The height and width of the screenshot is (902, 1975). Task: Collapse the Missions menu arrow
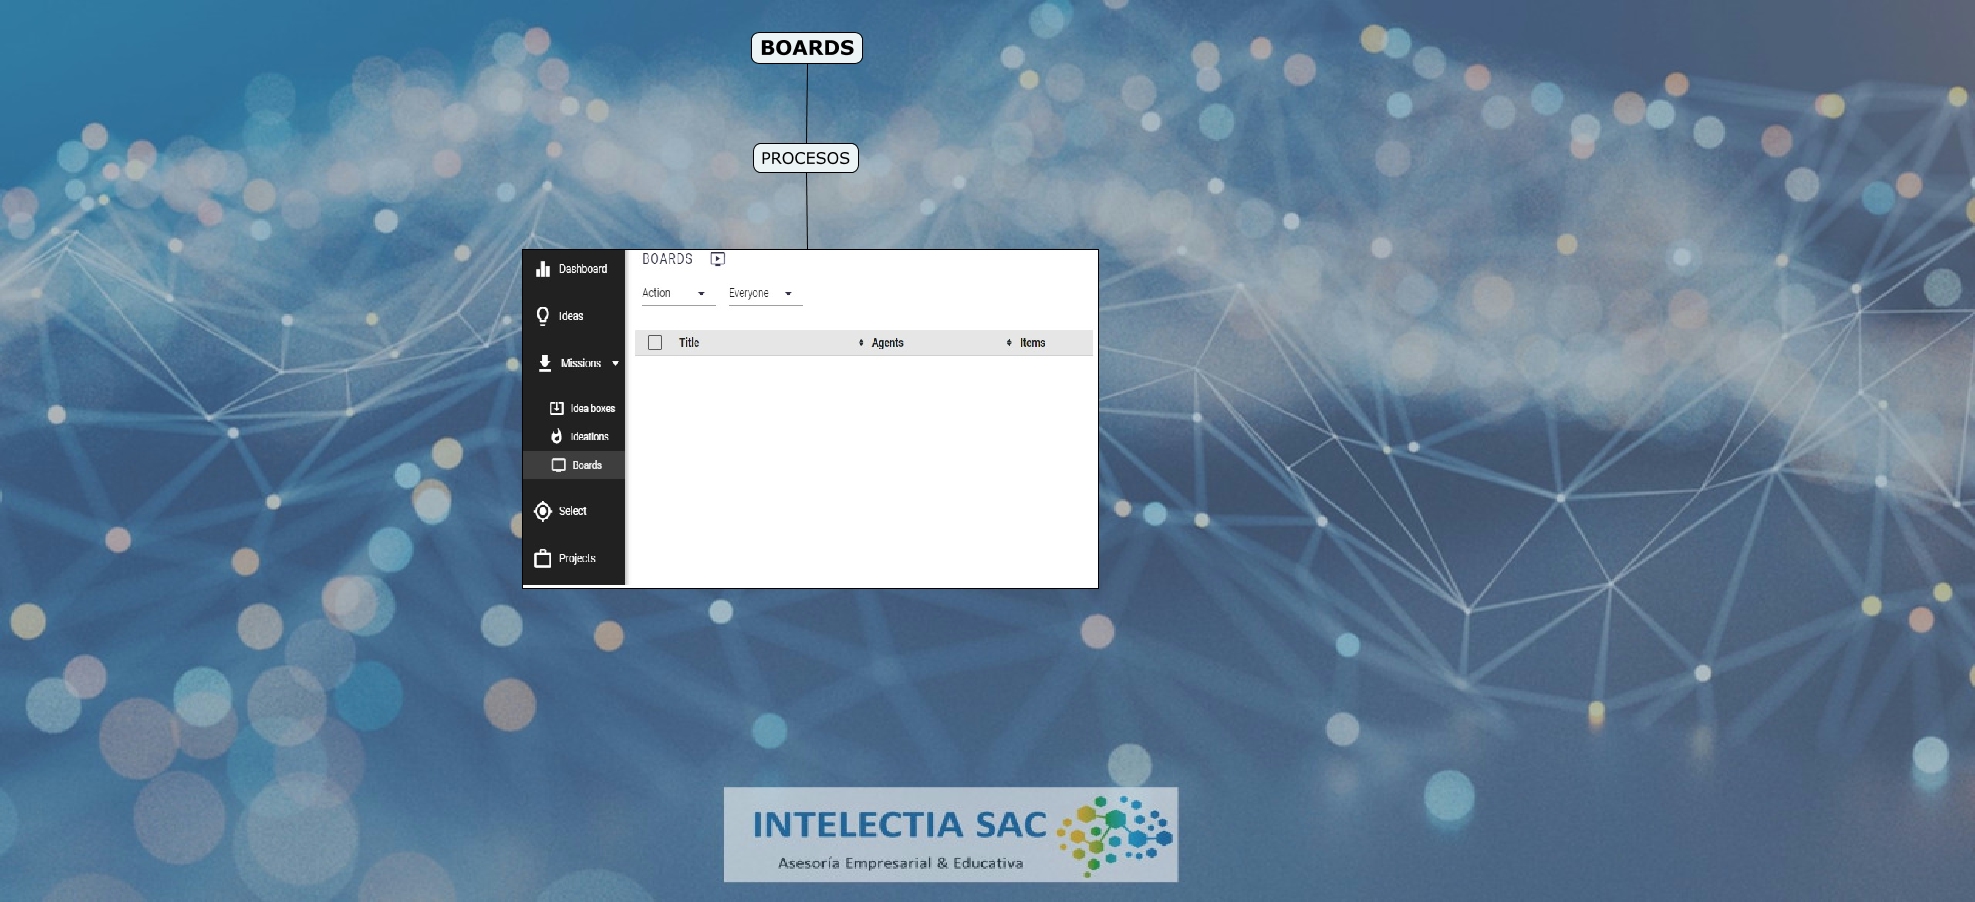pyautogui.click(x=615, y=364)
